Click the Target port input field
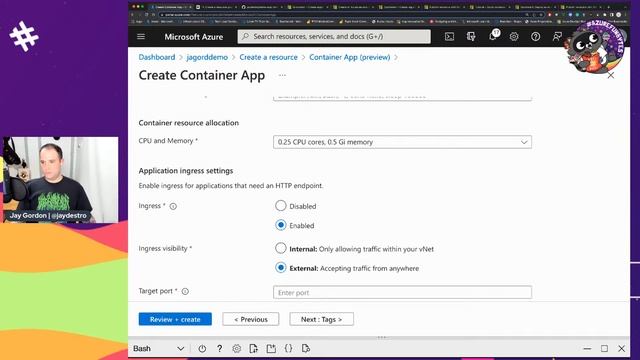This screenshot has width=640, height=360. tap(402, 292)
